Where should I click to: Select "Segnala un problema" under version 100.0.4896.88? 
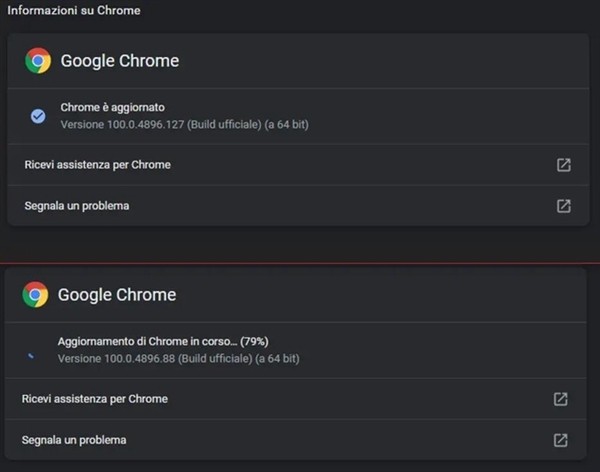click(x=74, y=440)
